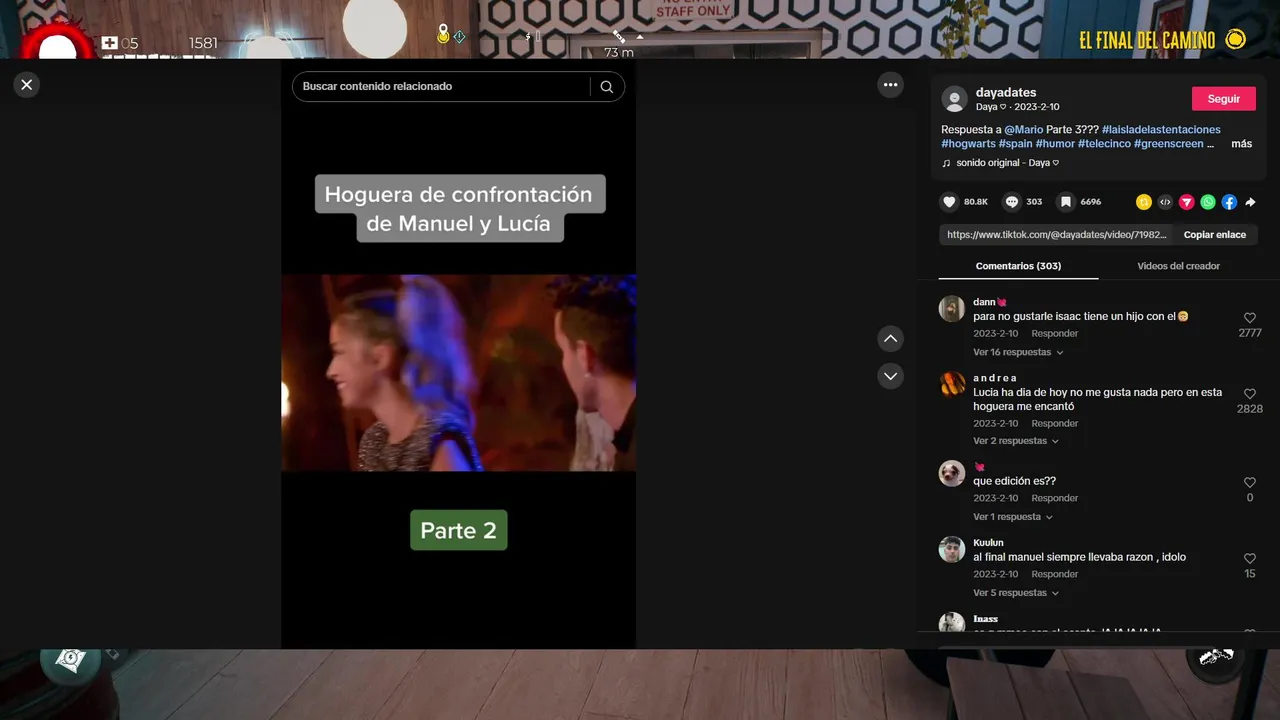Click saved count '6696'
This screenshot has height=720, width=1280.
(1091, 202)
